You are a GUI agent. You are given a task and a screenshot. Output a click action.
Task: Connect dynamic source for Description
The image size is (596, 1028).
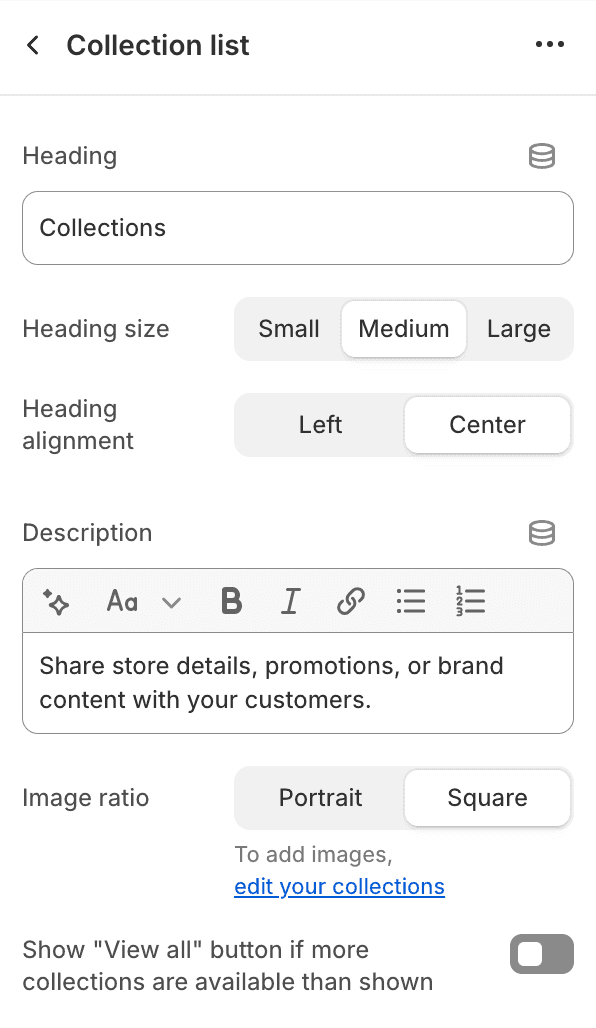[x=542, y=533]
